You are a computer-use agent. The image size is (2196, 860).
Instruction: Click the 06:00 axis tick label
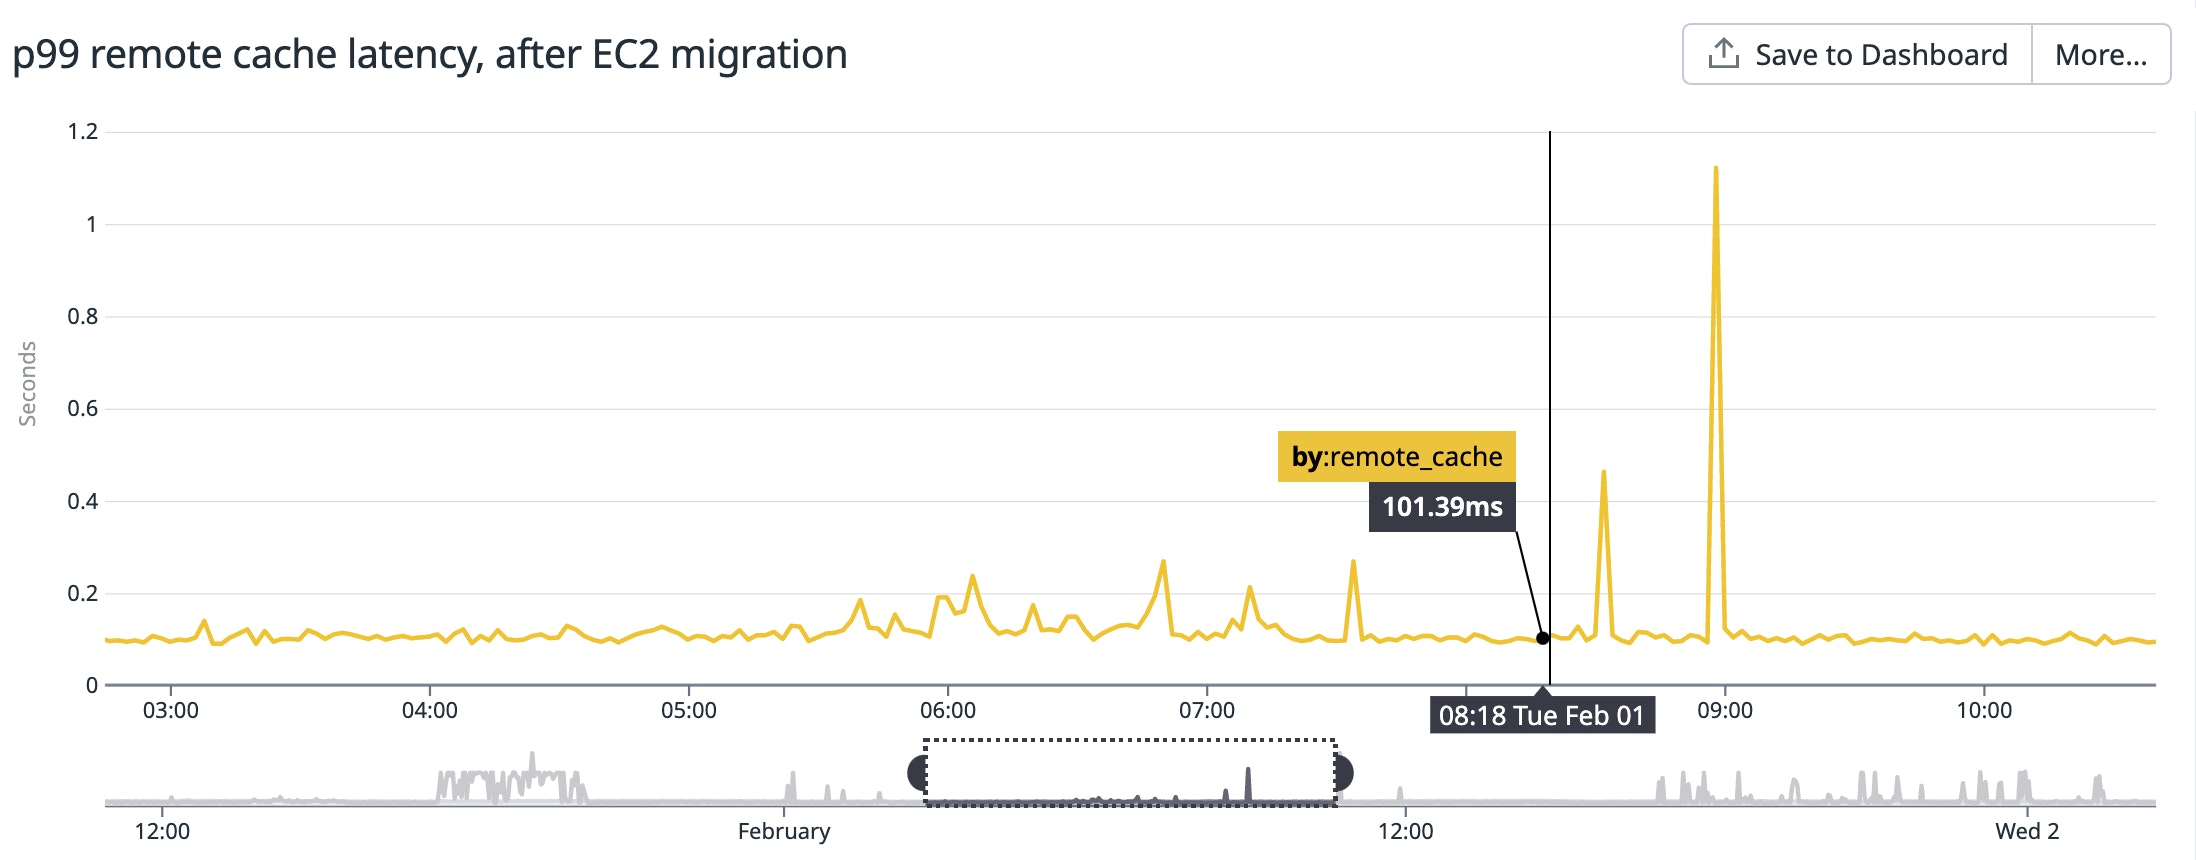coord(950,709)
